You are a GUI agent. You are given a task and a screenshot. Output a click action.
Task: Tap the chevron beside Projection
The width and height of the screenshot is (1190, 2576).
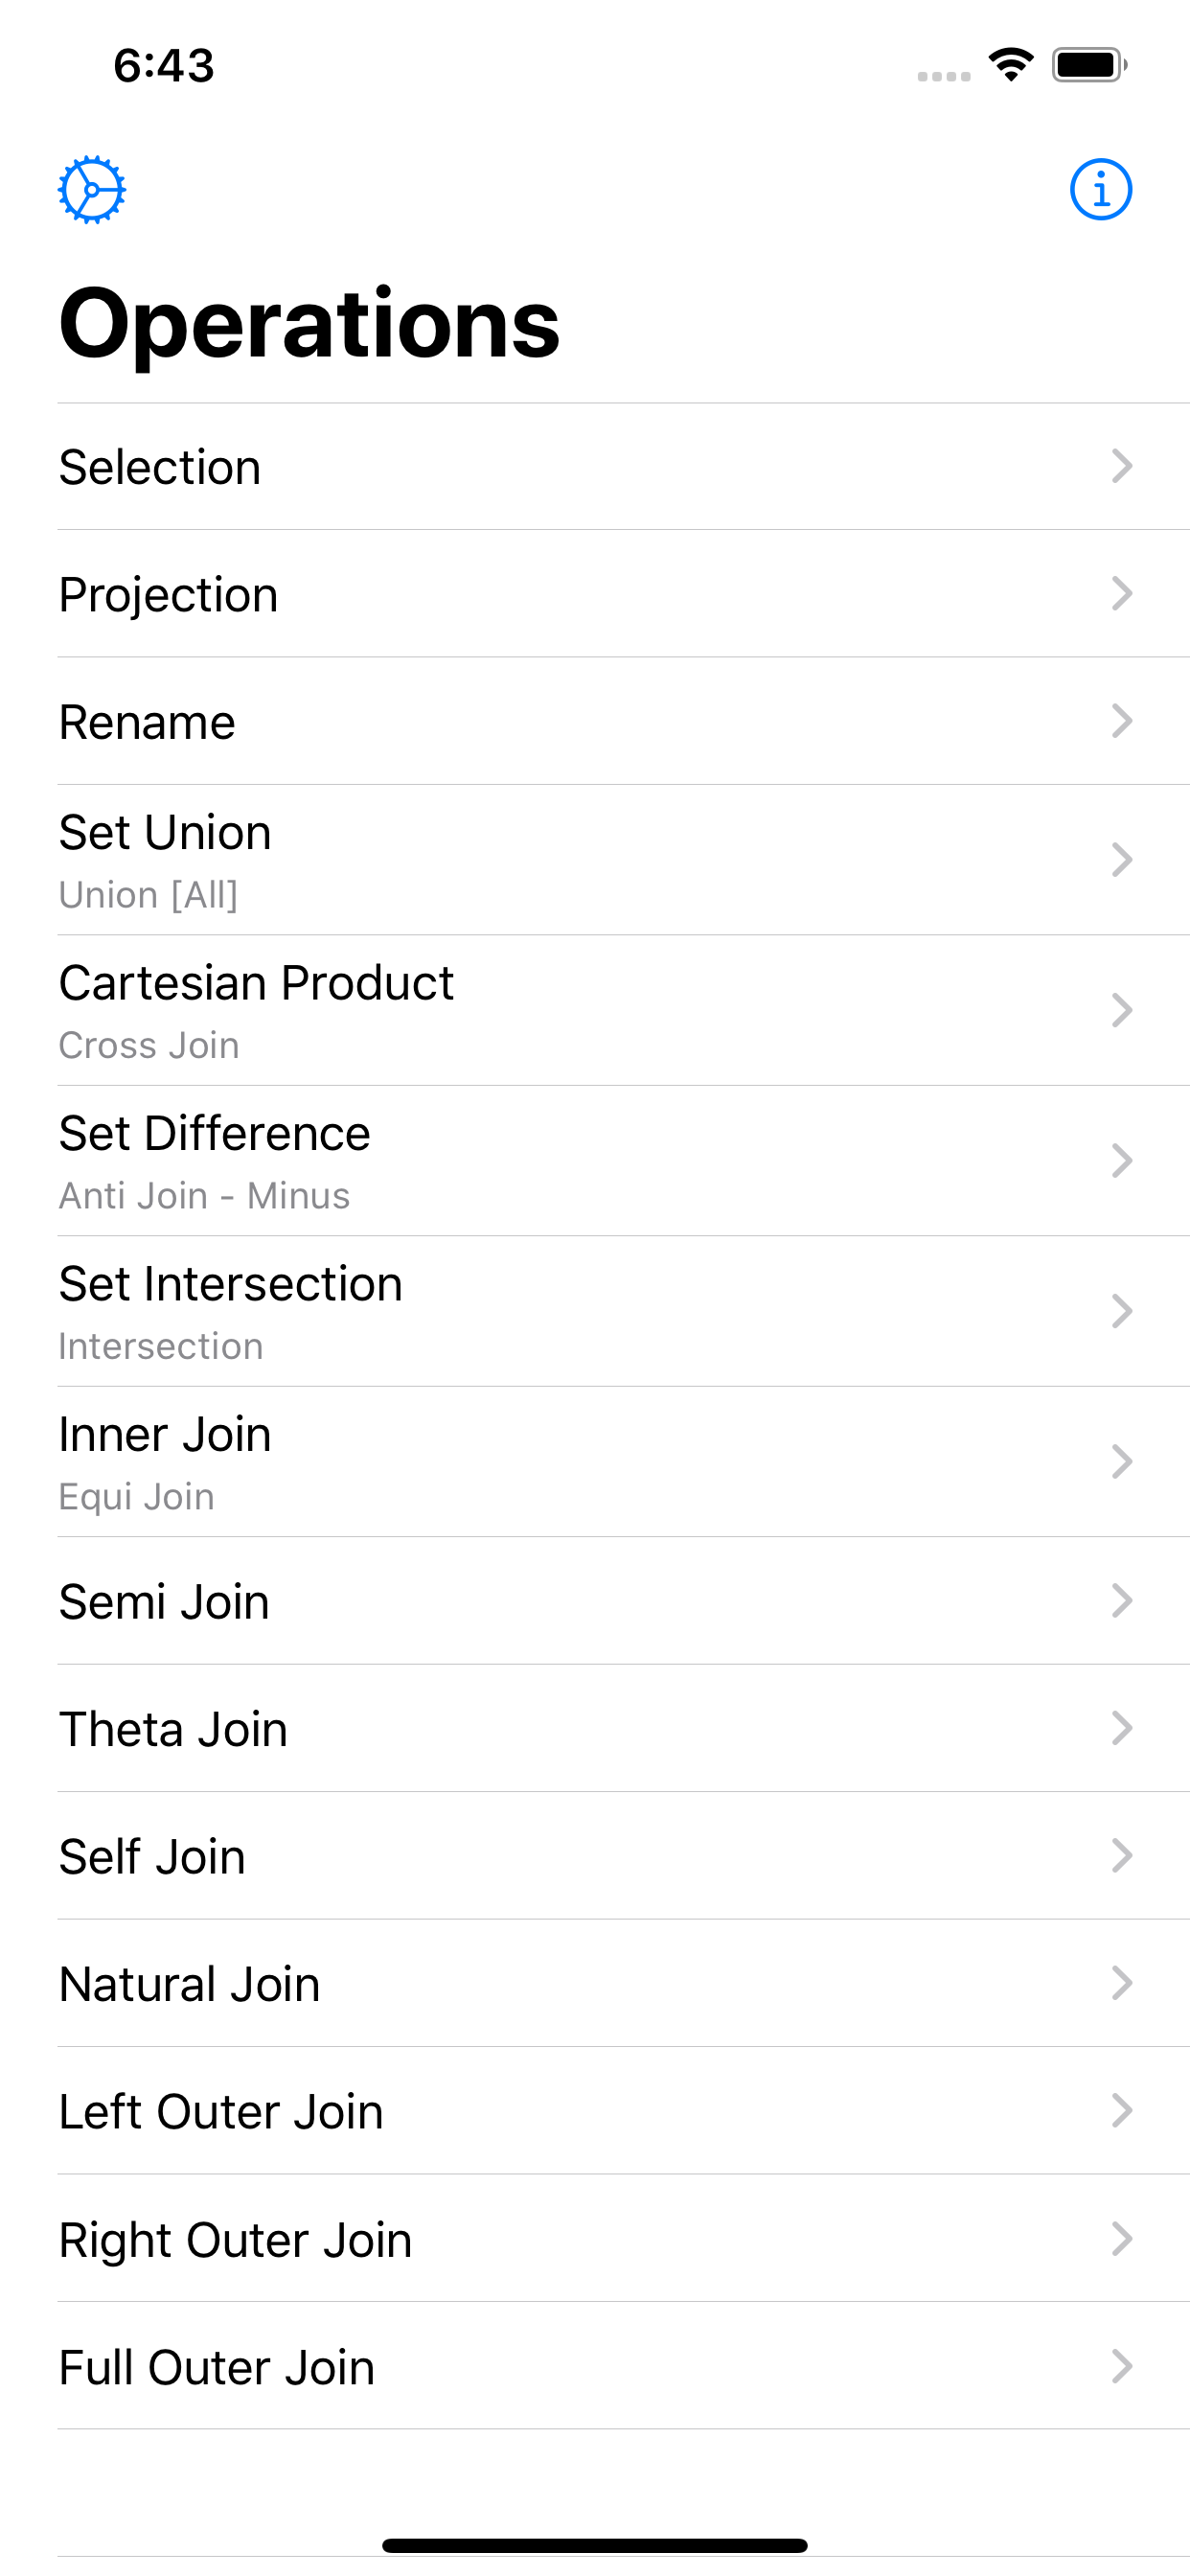1122,593
